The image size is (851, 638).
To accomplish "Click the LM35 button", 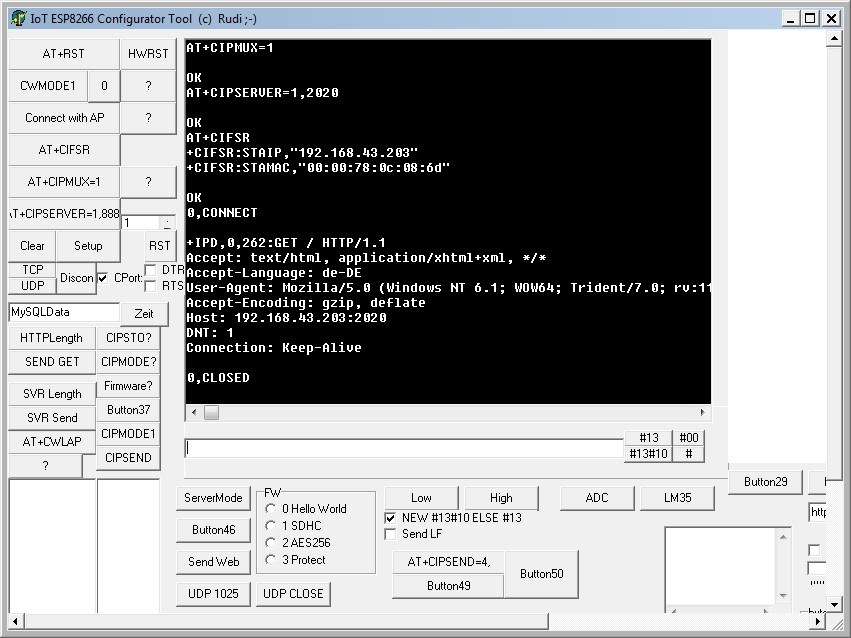I will coord(677,498).
